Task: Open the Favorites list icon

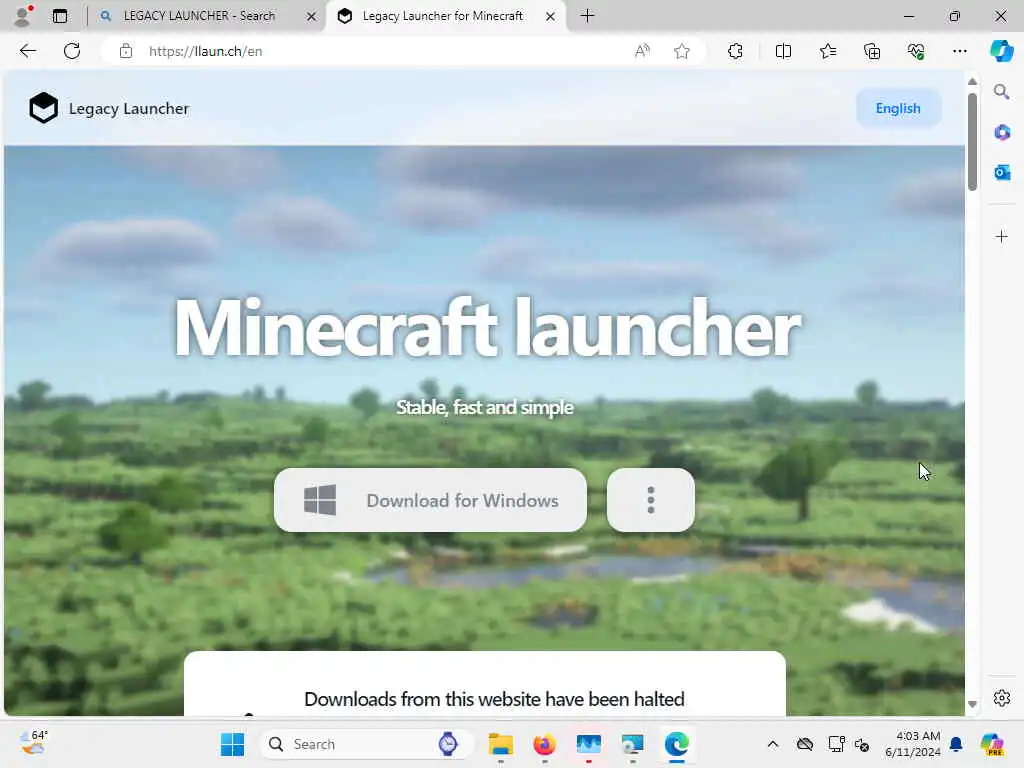Action: click(x=827, y=51)
